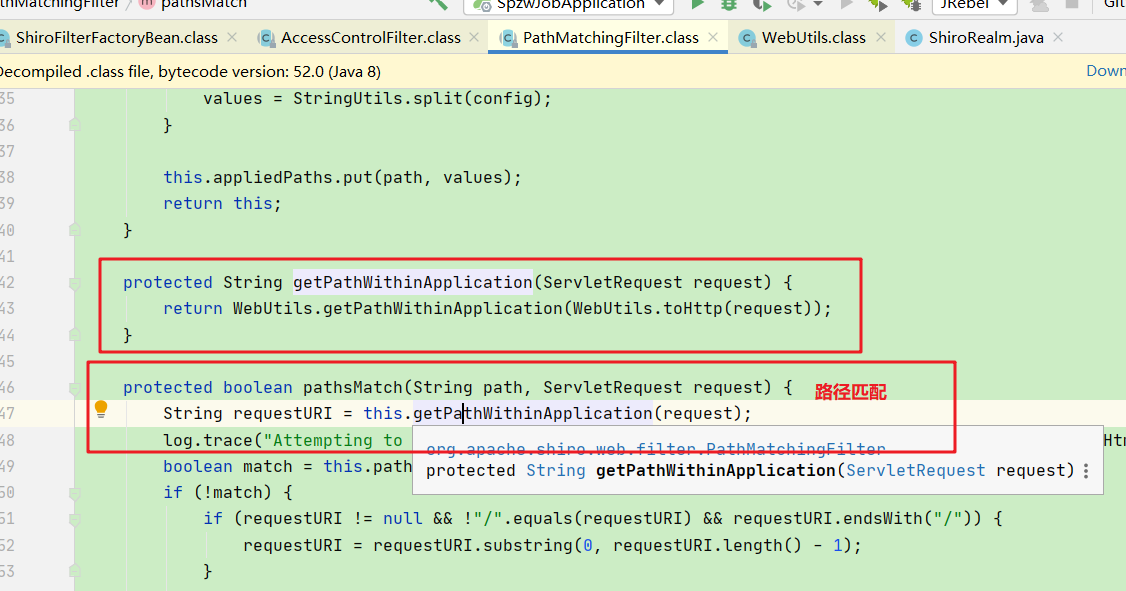
Task: Open the JRebel dropdown in toolbar
Action: (974, 4)
